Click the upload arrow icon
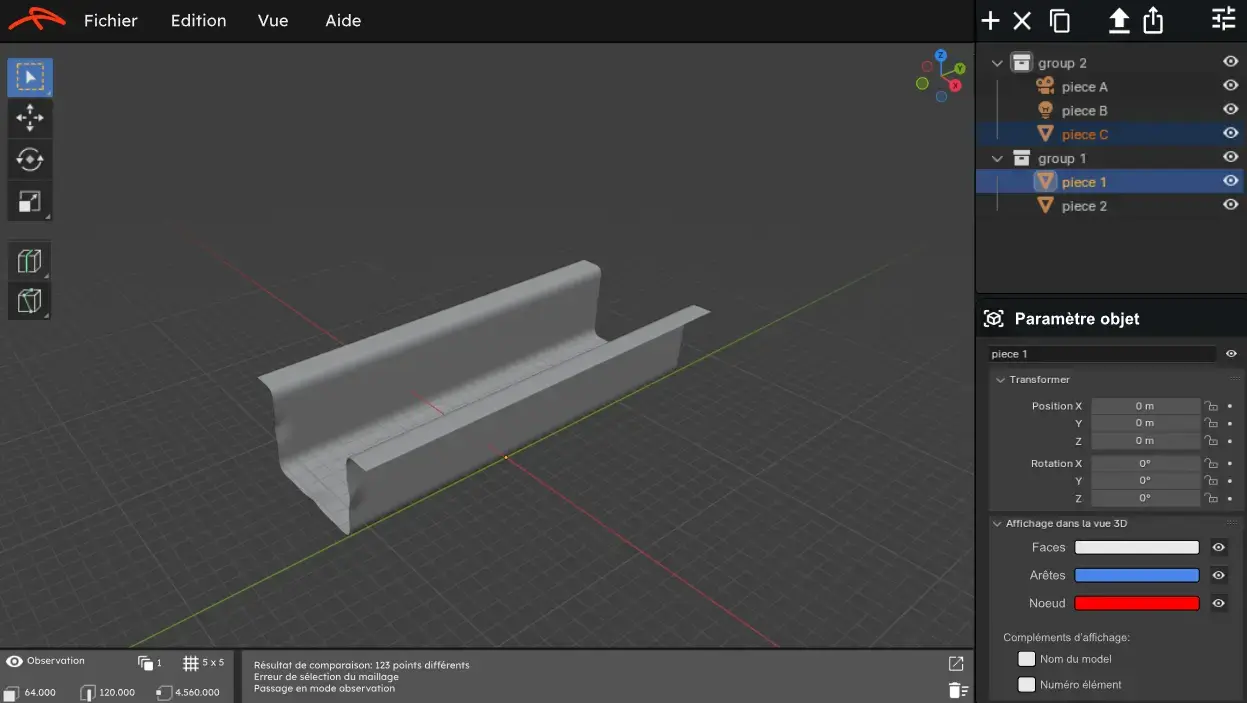 [x=1119, y=21]
